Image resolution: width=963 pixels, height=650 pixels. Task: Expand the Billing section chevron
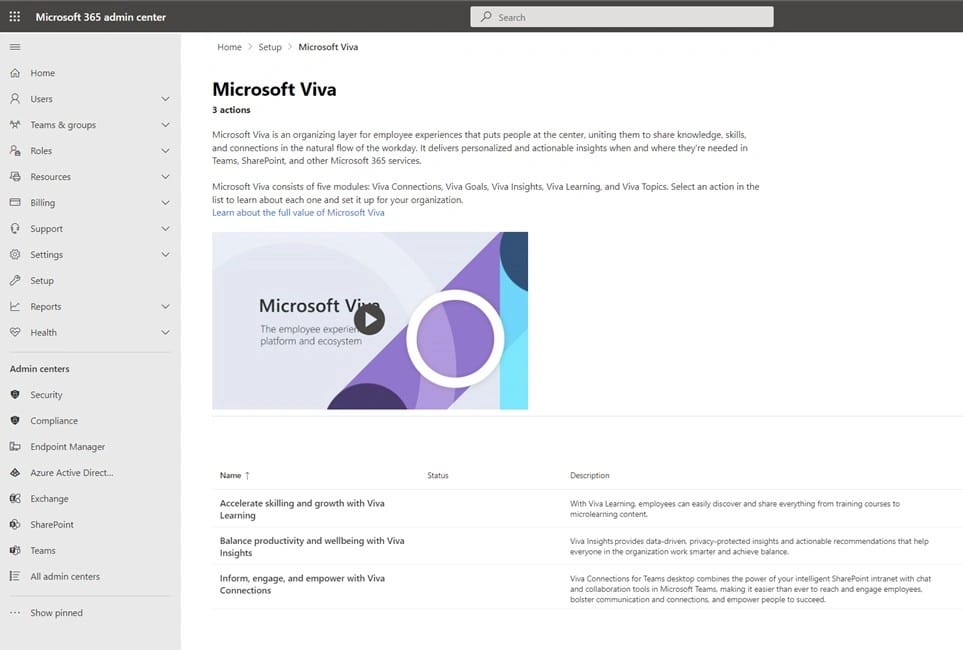click(x=165, y=203)
